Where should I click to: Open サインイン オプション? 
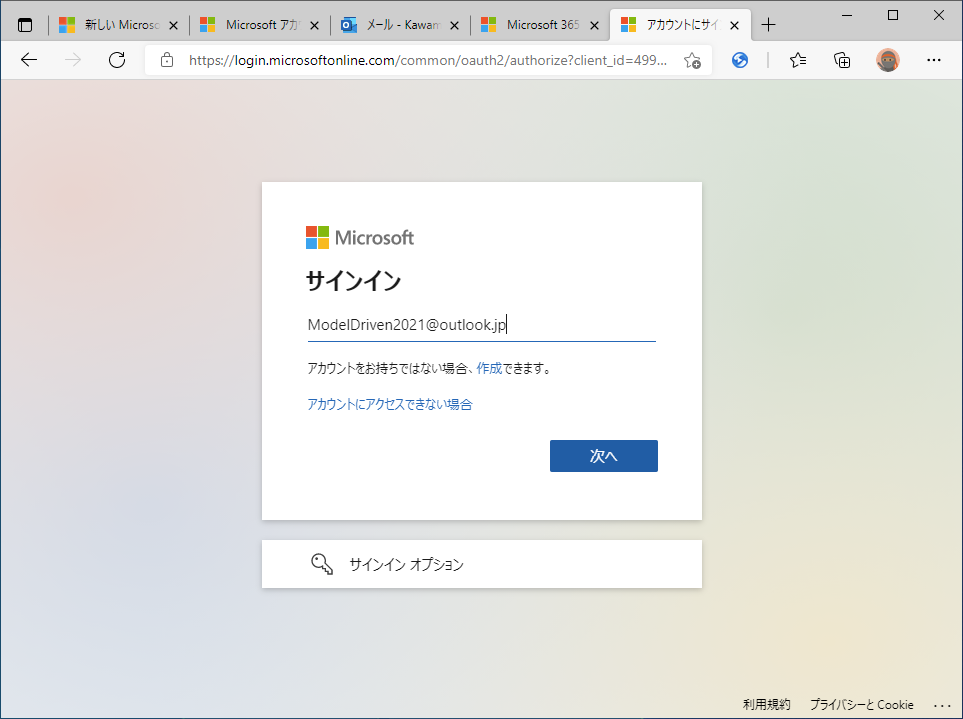coord(482,564)
